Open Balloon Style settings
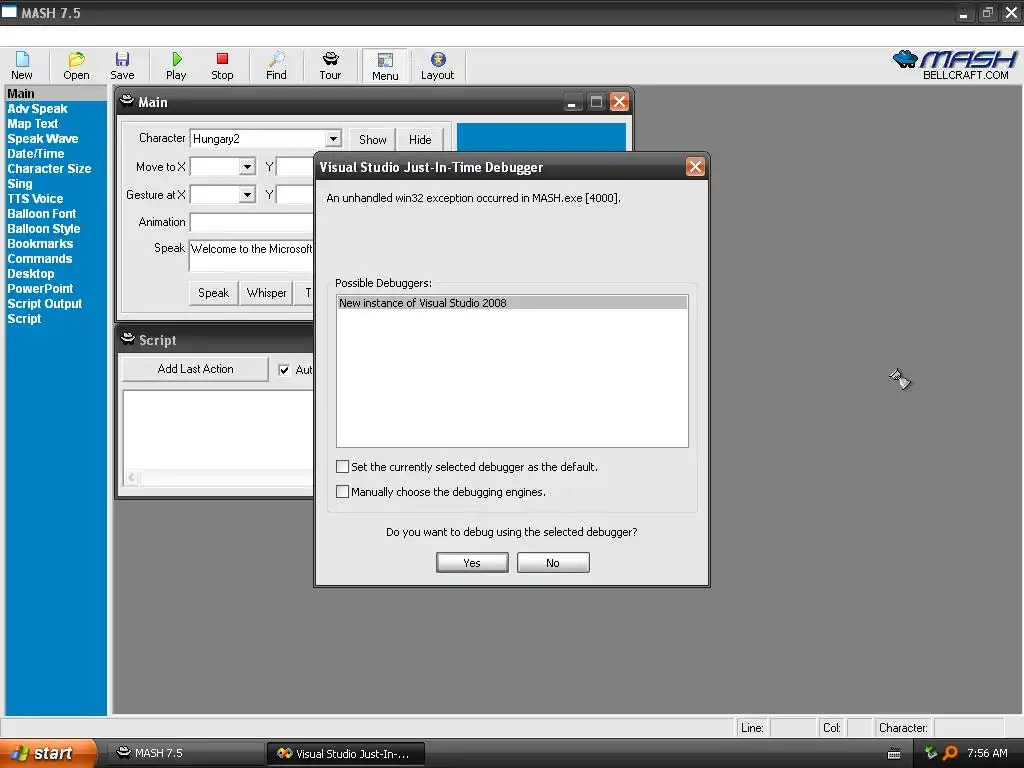 click(x=43, y=229)
